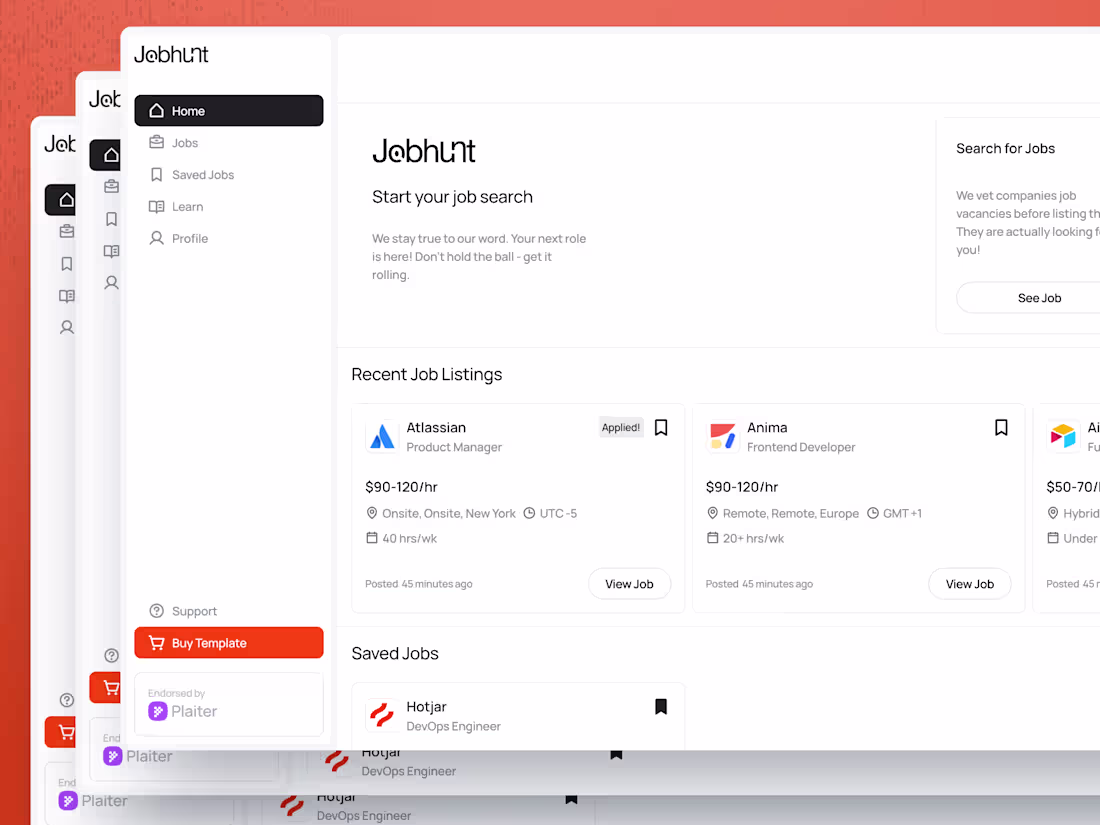Click the Atlassian company logo

tap(383, 437)
